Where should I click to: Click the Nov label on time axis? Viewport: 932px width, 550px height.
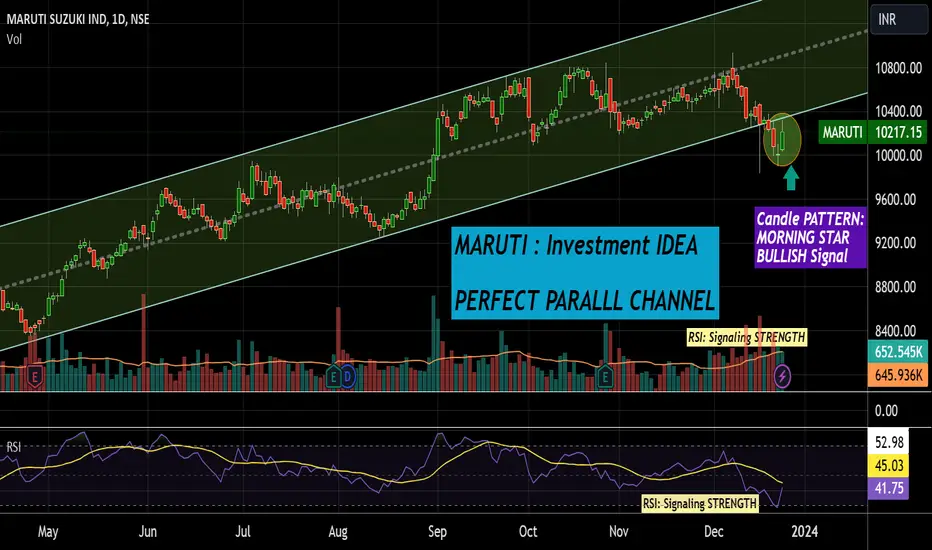pyautogui.click(x=618, y=531)
